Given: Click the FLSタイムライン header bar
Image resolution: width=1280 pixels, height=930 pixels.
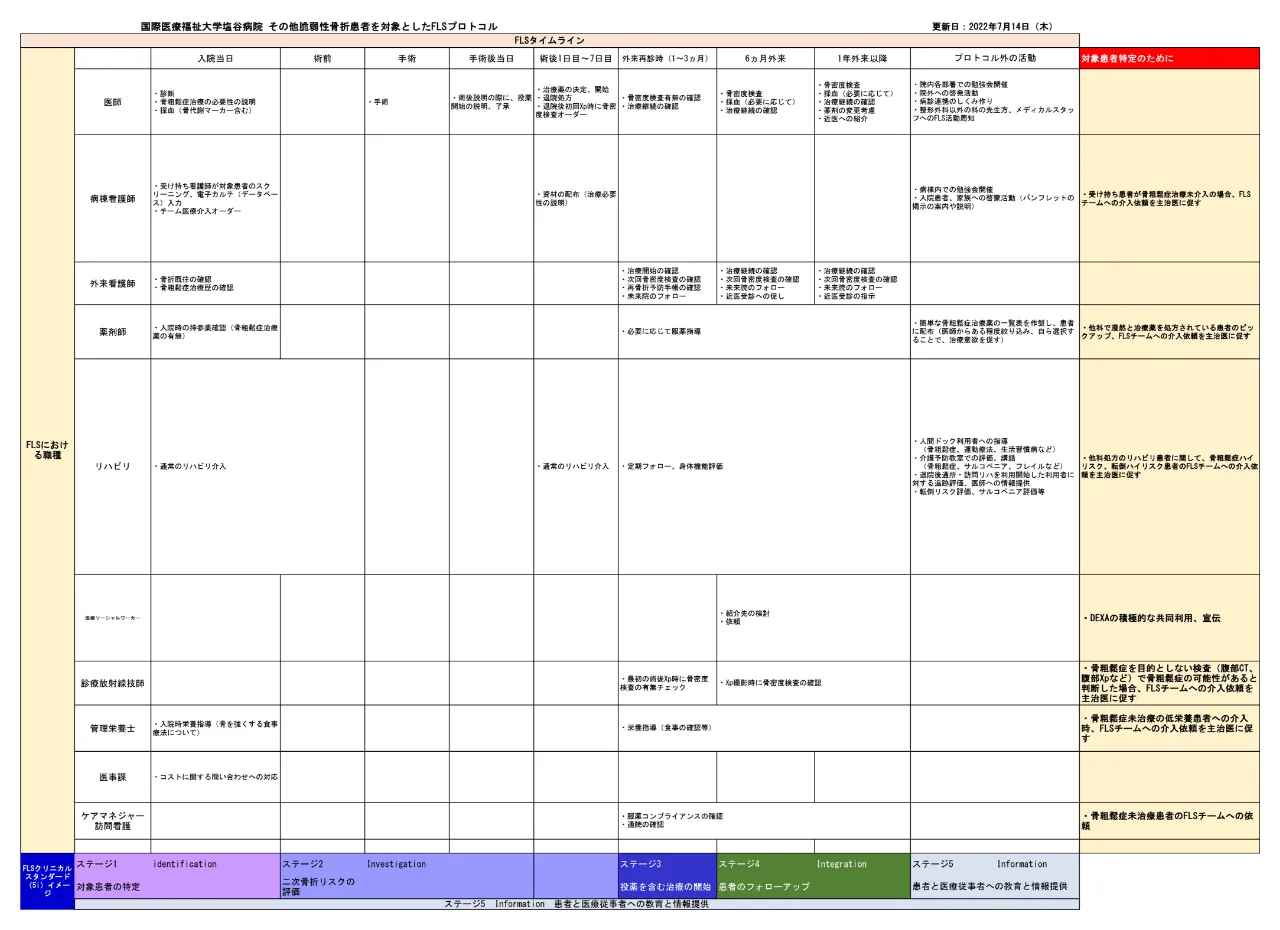Looking at the screenshot, I should click(x=550, y=40).
